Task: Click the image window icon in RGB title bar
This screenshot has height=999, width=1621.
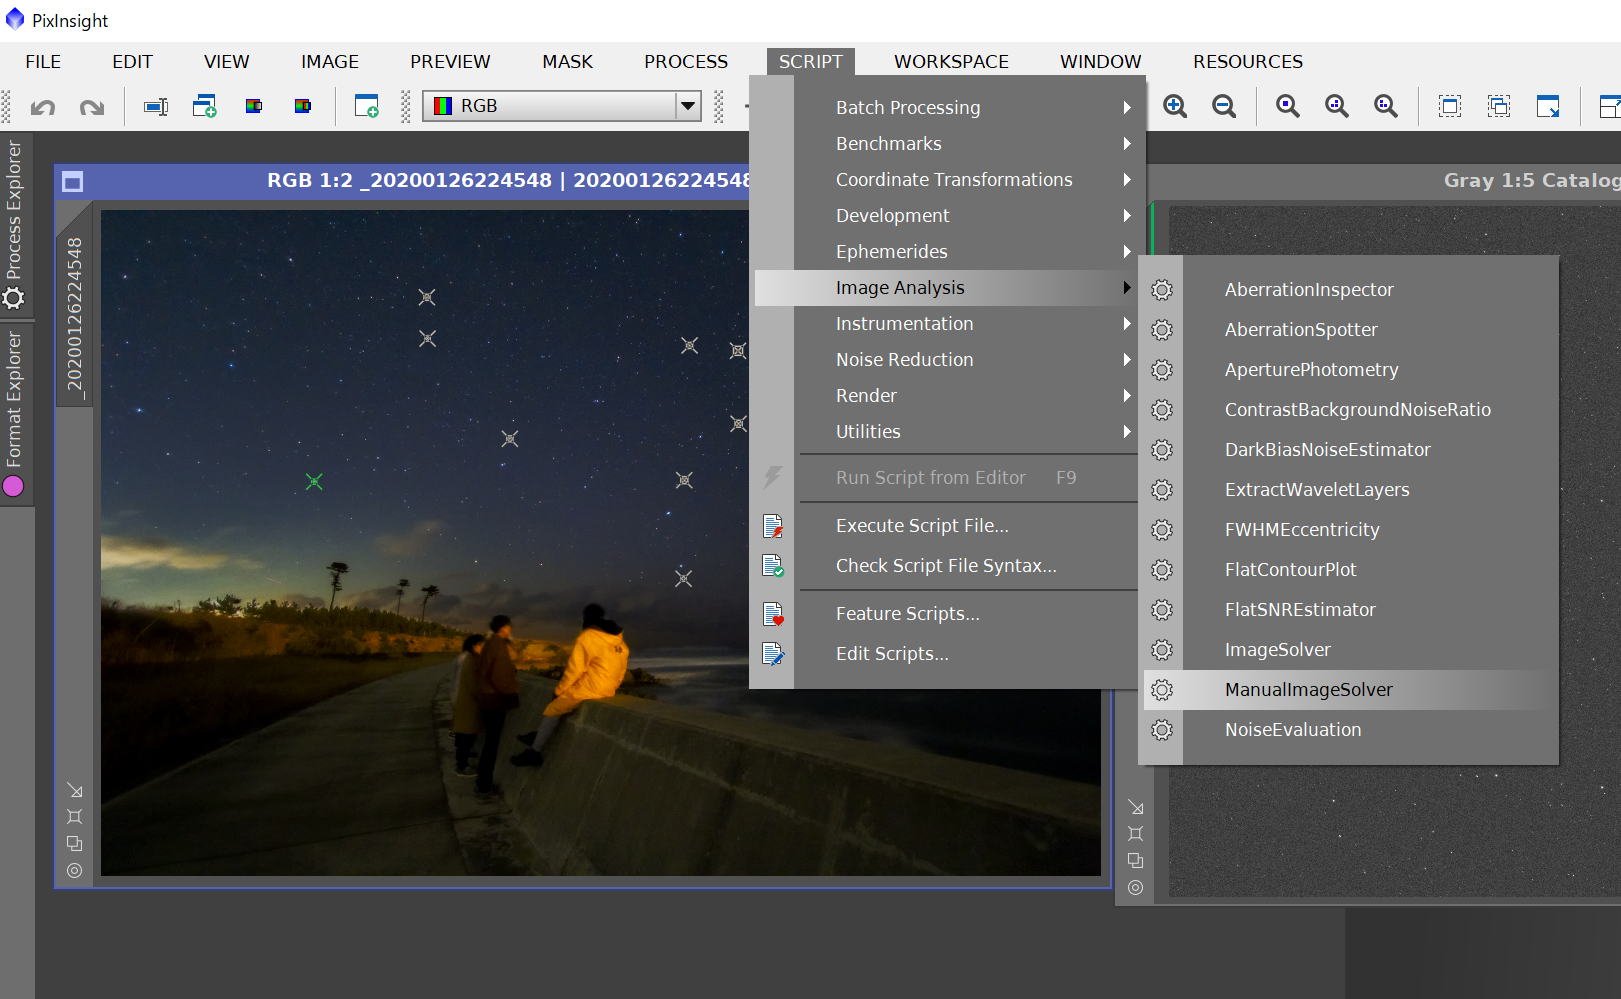Action: pyautogui.click(x=72, y=182)
